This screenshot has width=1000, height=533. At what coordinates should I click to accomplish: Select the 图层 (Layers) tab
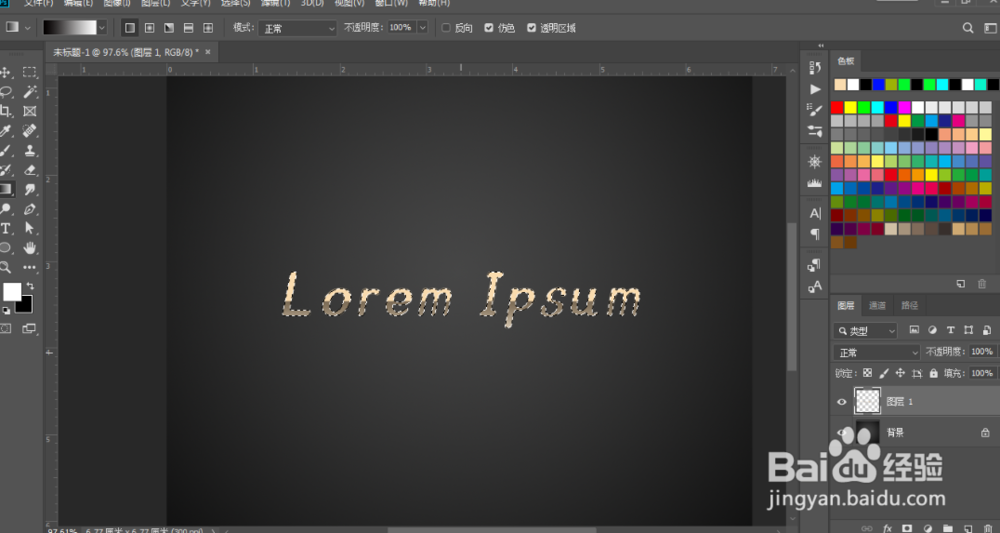pos(846,305)
